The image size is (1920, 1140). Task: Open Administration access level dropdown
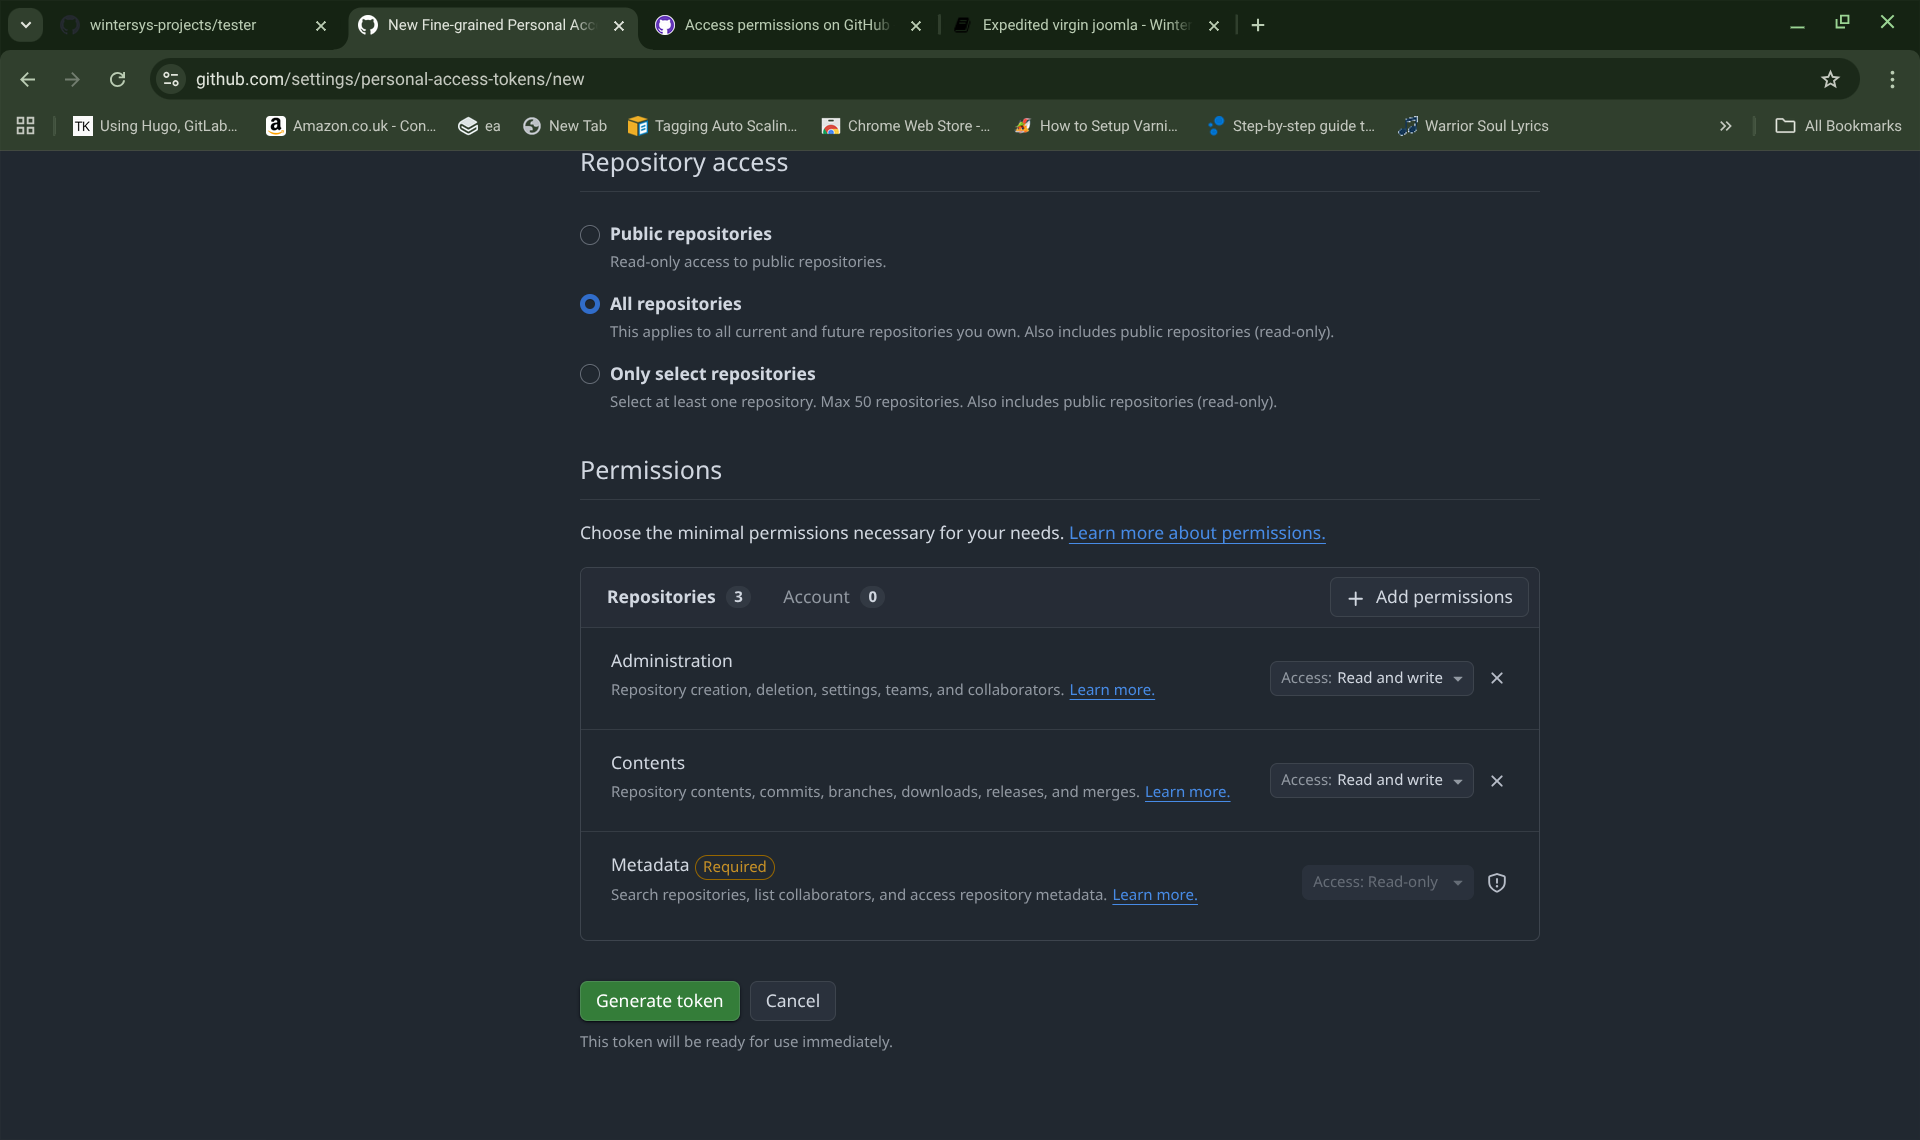1371,678
